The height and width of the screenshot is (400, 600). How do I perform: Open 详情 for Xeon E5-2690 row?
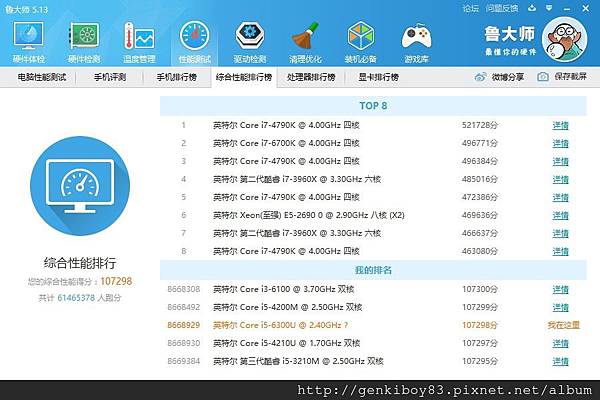tap(561, 216)
